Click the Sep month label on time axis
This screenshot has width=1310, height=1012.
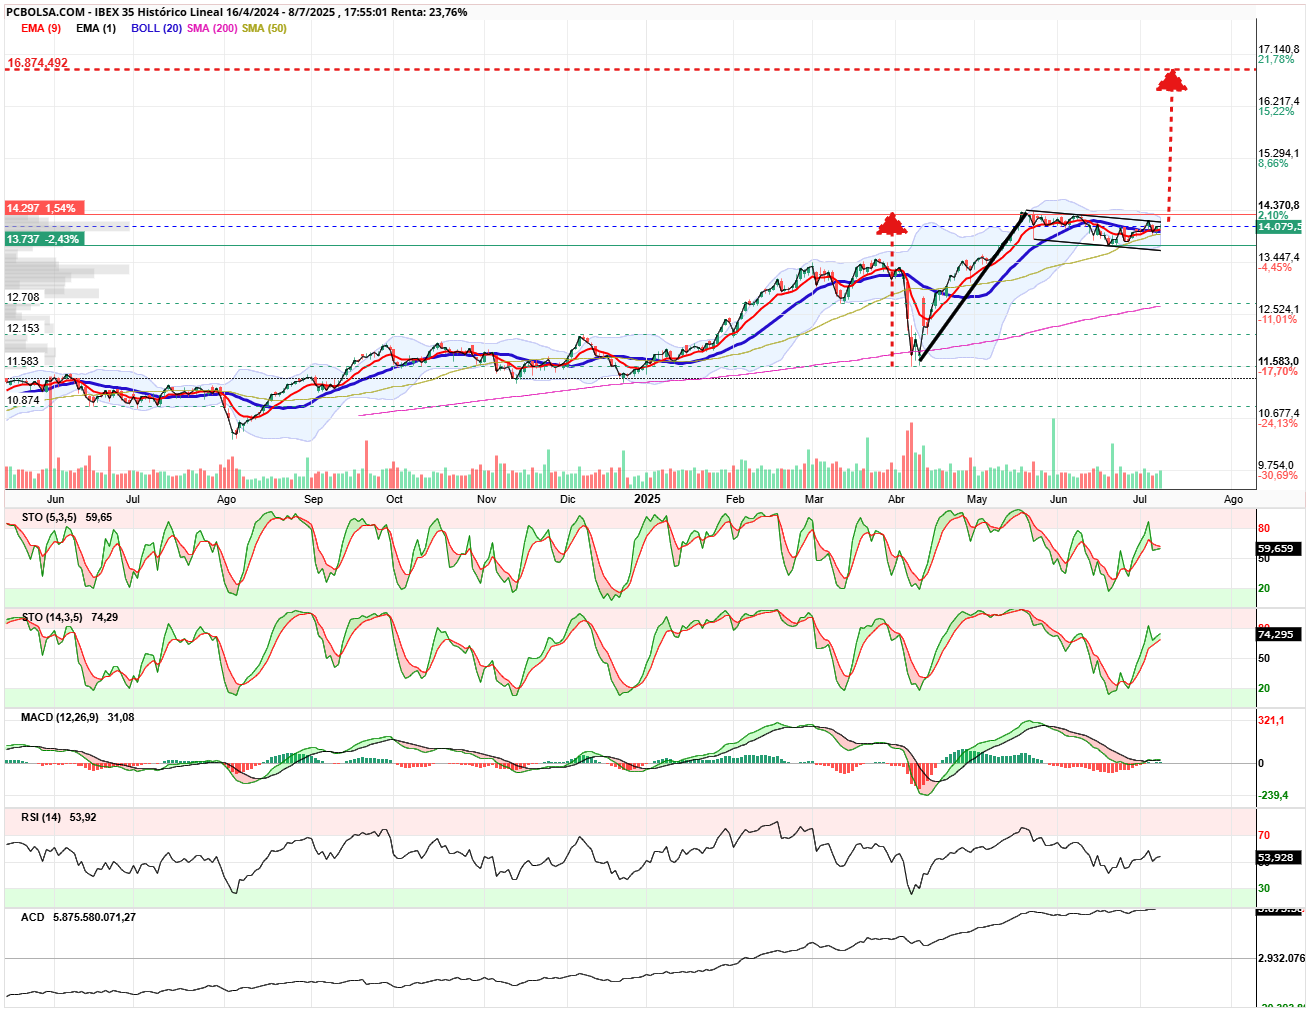pyautogui.click(x=314, y=499)
